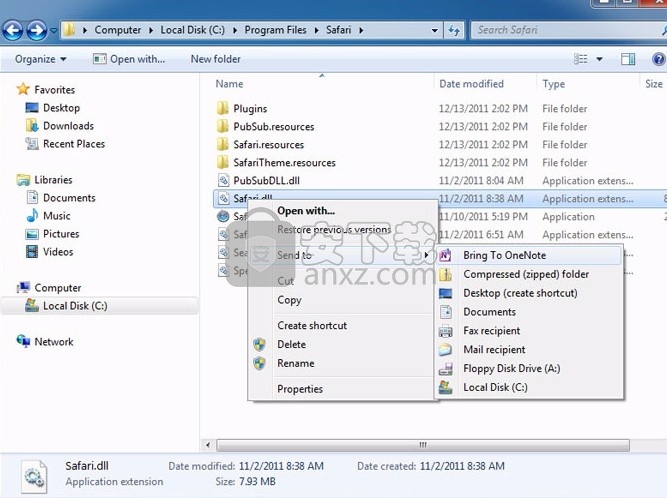Select Desktop (create shortcut) in Send to
Screen dimensions: 667x498
520,293
